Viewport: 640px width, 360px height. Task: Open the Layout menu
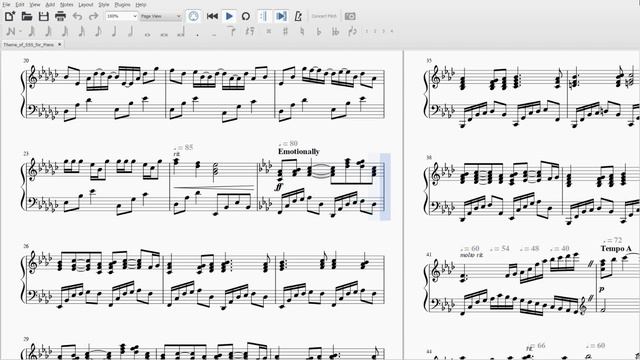(x=86, y=4)
